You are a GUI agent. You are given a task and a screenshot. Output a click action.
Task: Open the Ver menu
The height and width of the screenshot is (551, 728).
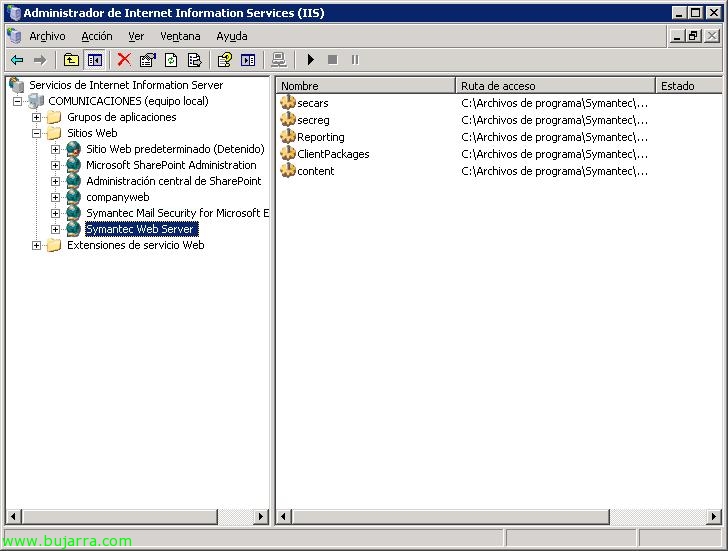point(136,36)
